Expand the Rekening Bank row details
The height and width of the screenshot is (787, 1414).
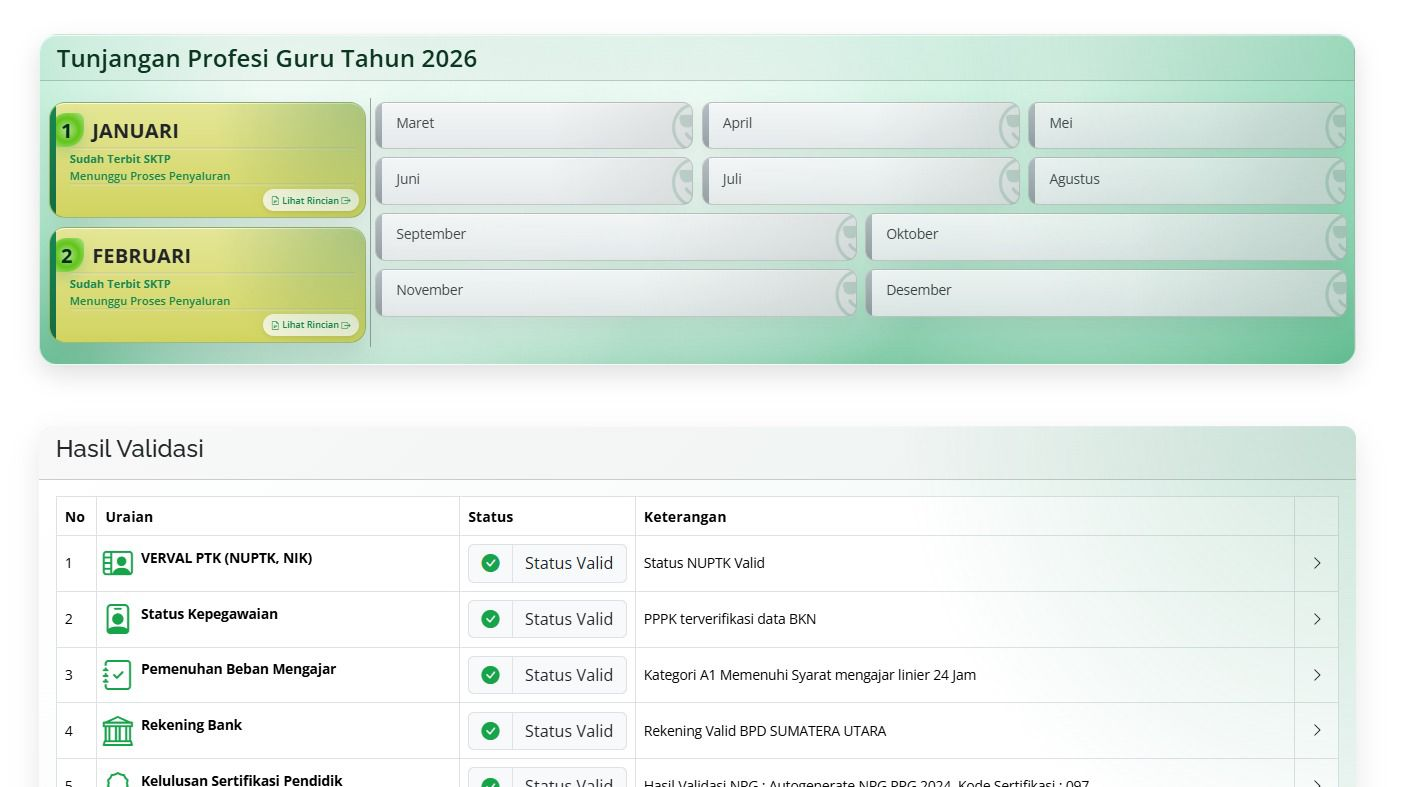click(x=1316, y=731)
